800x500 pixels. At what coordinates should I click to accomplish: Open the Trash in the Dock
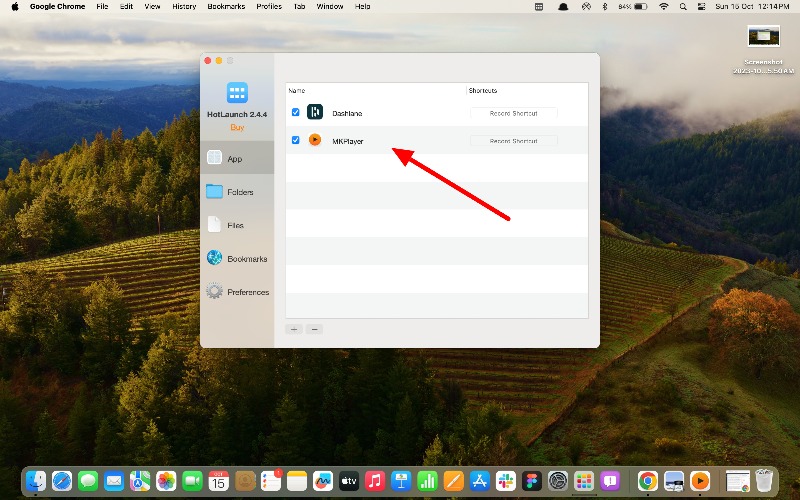[x=764, y=481]
